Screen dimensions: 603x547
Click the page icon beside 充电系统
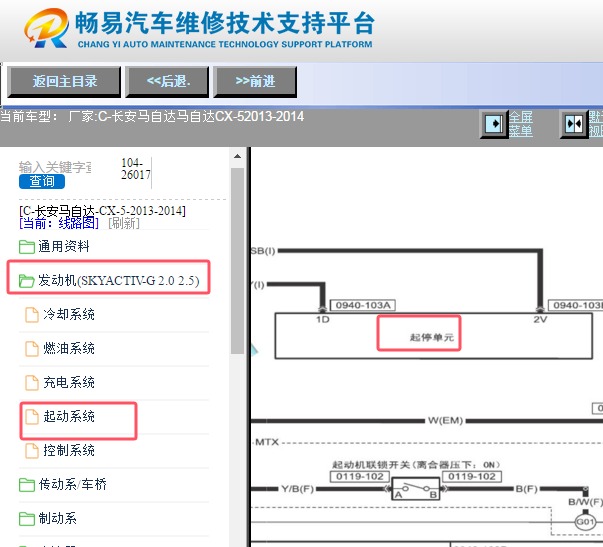point(32,382)
